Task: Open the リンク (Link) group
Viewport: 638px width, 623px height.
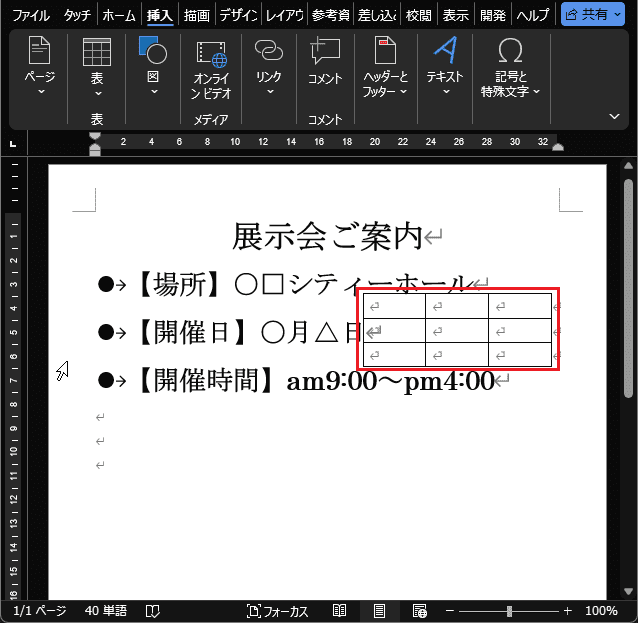Action: pyautogui.click(x=269, y=67)
